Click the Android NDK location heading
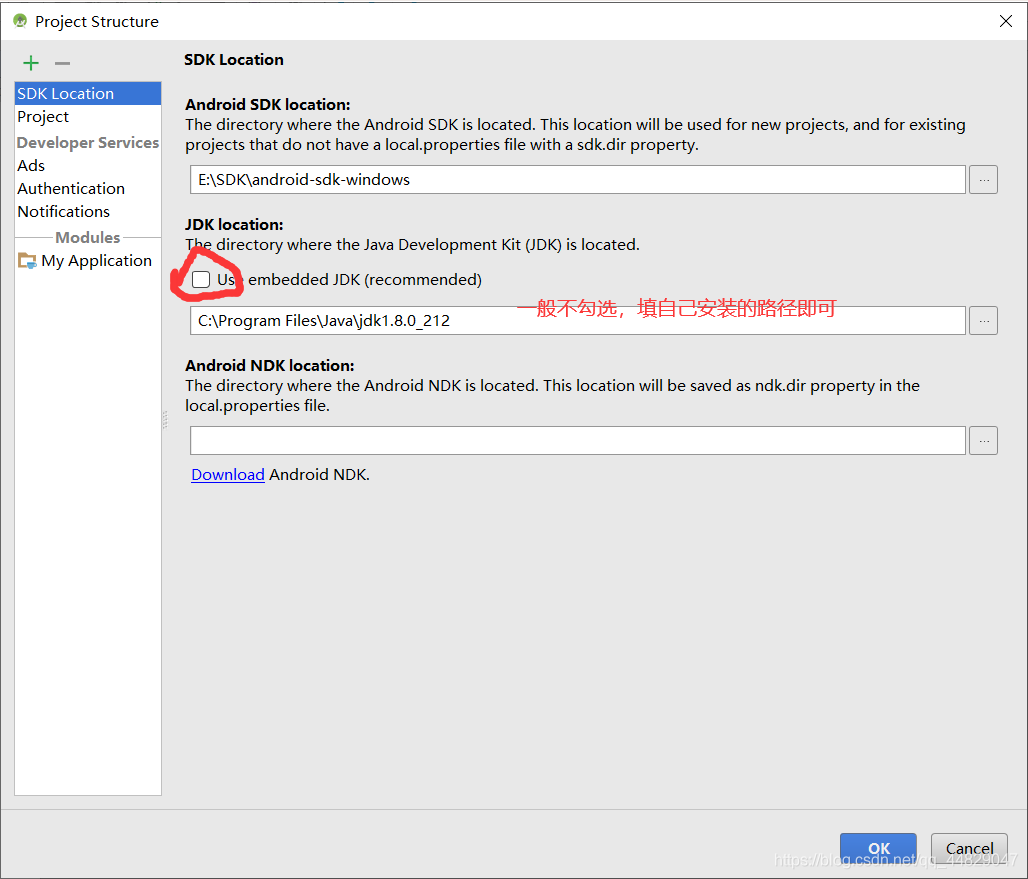The height and width of the screenshot is (879, 1028). coord(269,365)
